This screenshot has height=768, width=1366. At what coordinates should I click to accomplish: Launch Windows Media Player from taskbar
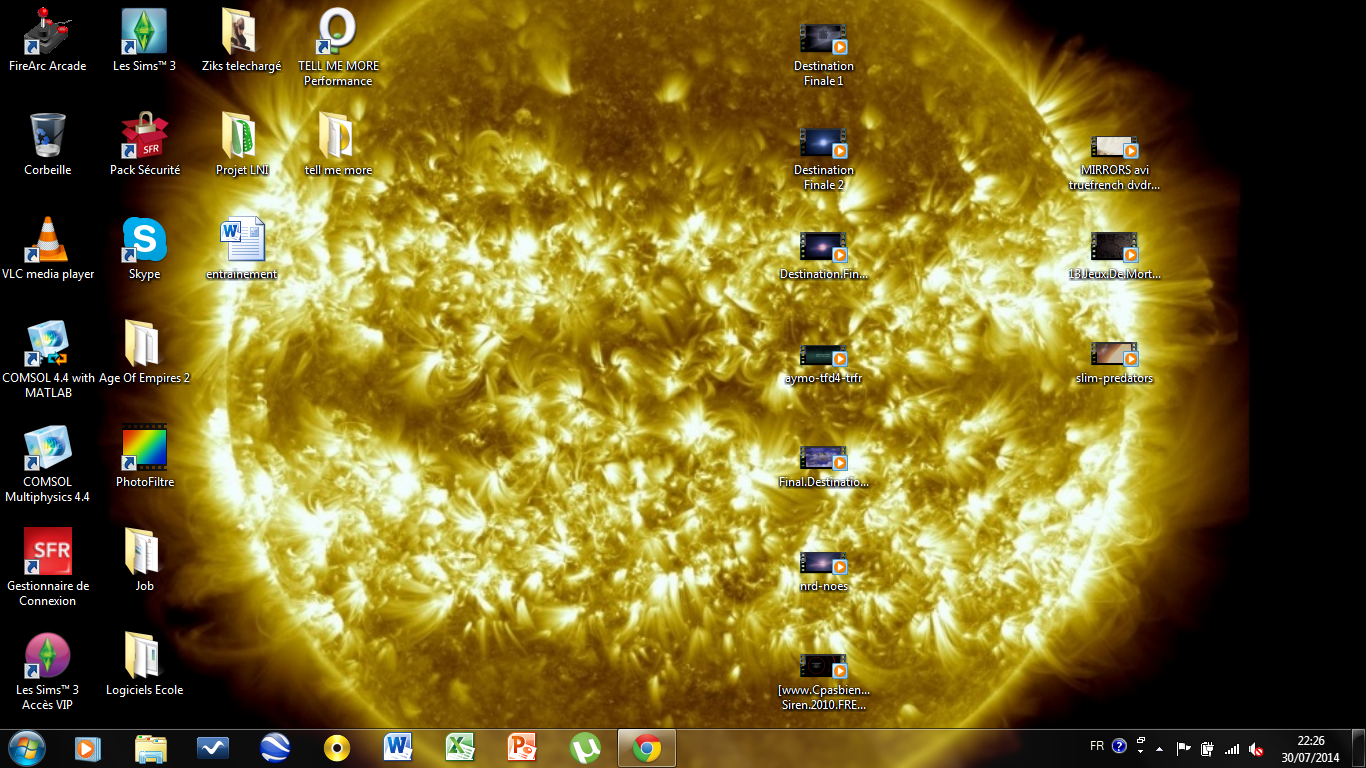pos(89,748)
